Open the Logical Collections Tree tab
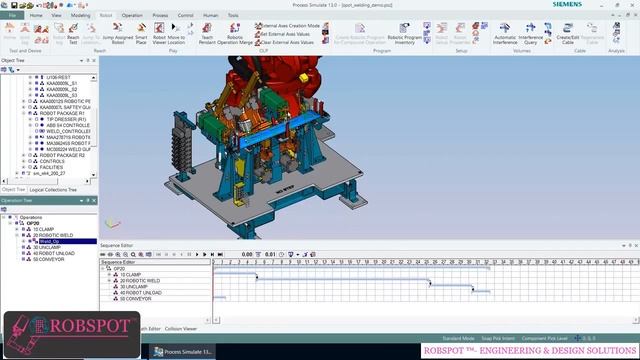Viewport: 640px width, 360px height. coord(53,190)
